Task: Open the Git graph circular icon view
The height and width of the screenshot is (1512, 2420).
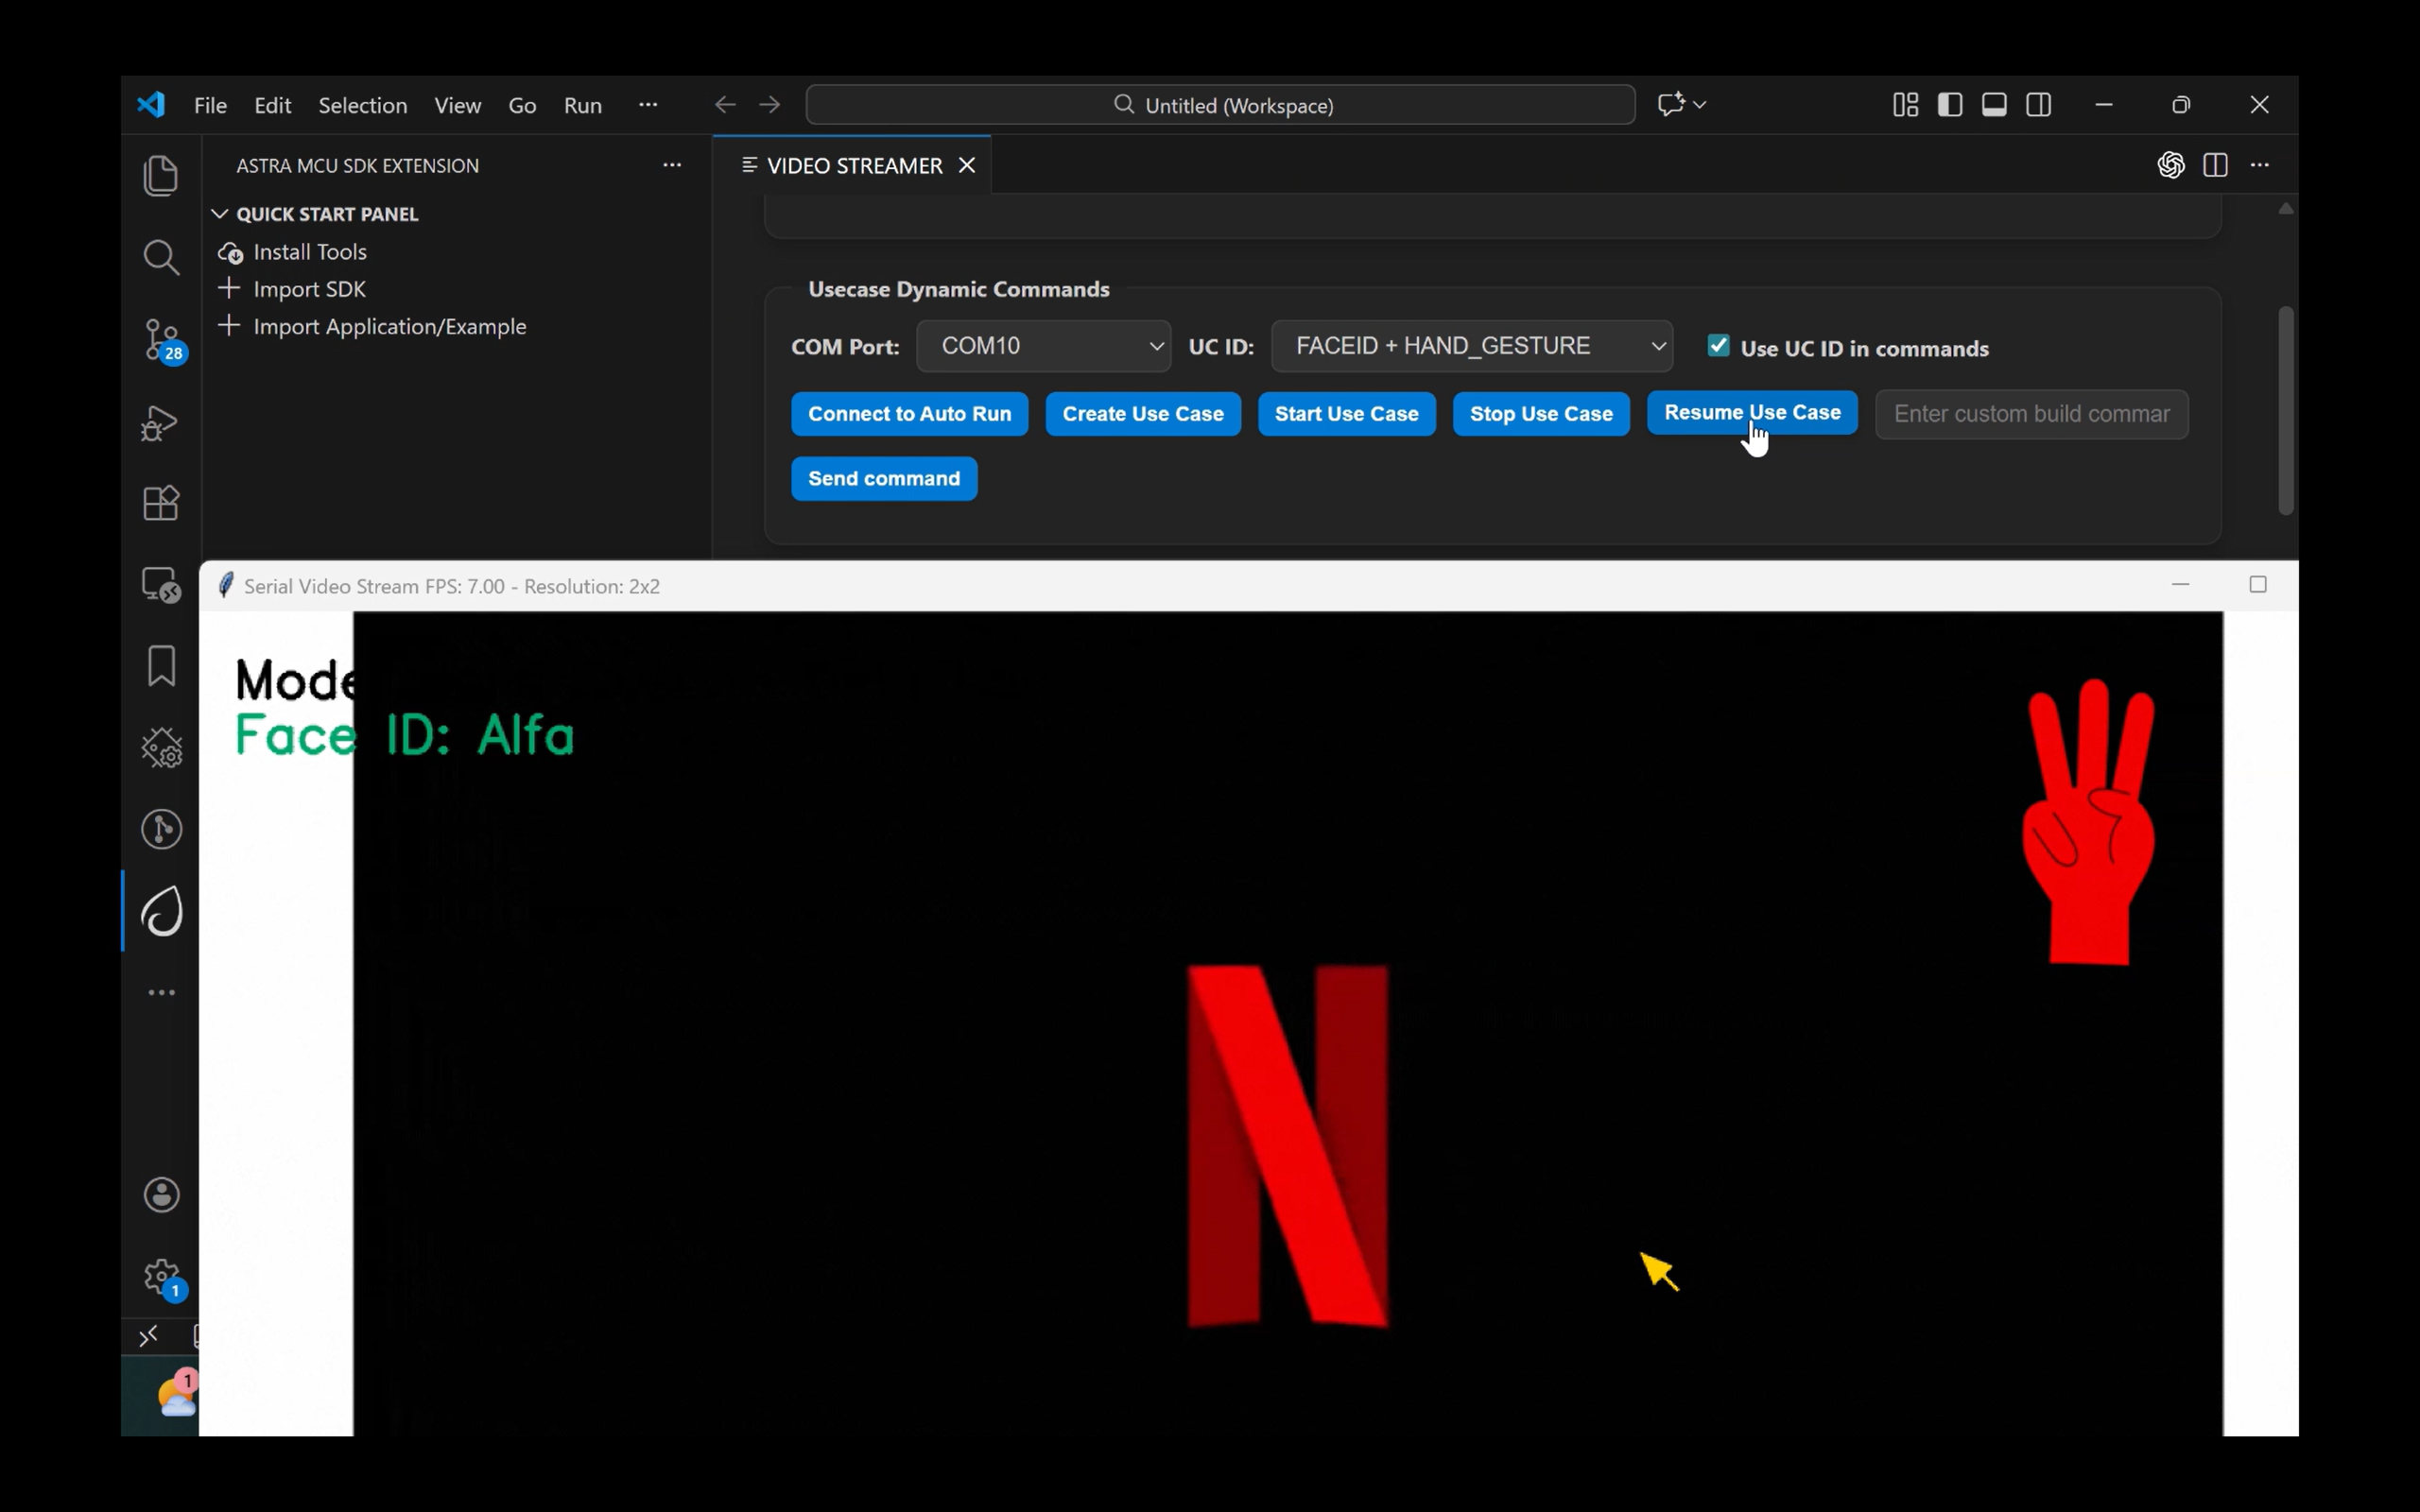Action: [161, 829]
